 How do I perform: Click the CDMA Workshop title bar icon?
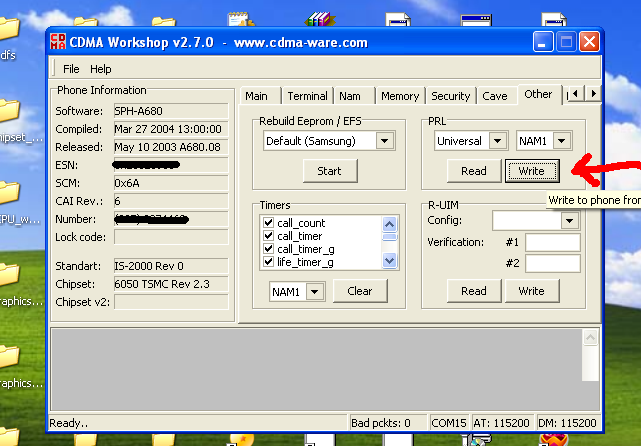[x=58, y=42]
